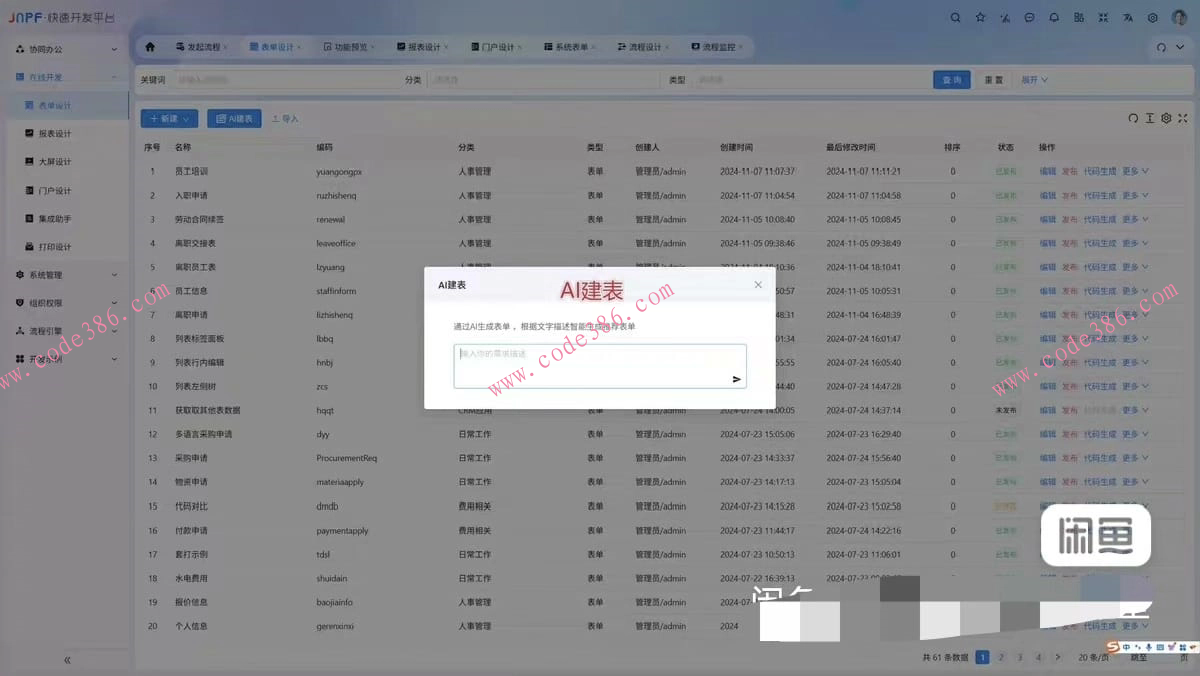This screenshot has width=1200, height=676.
Task: Click the send arrow in AI建表 dialog
Action: tap(736, 379)
